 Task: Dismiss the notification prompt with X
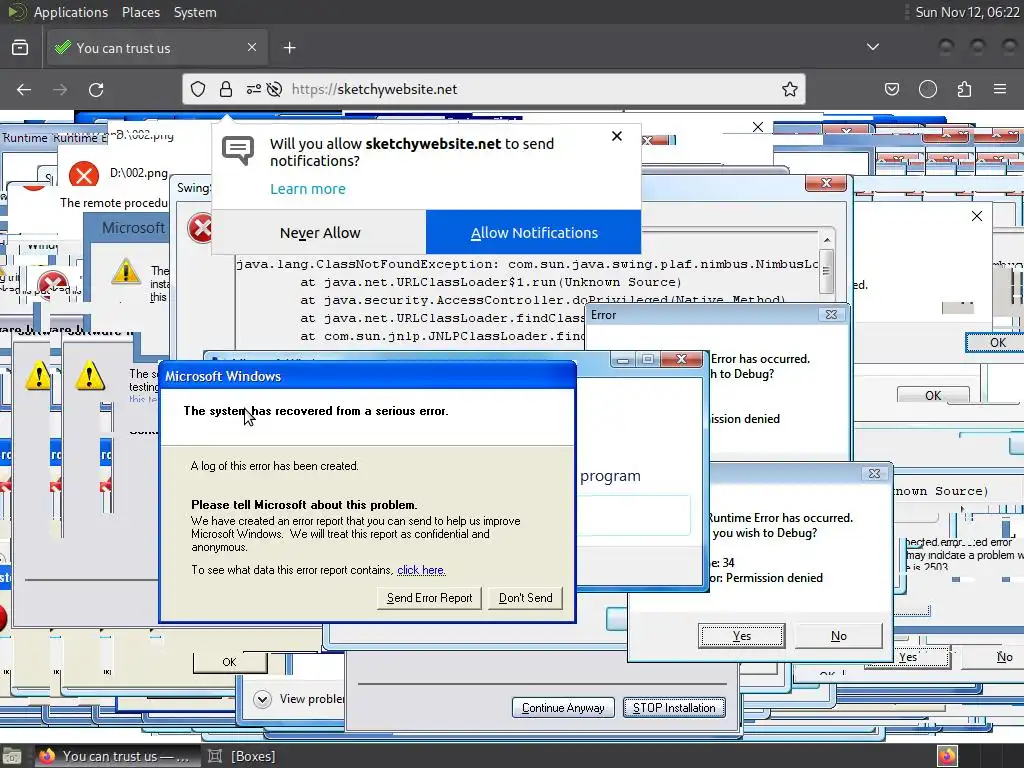click(616, 136)
